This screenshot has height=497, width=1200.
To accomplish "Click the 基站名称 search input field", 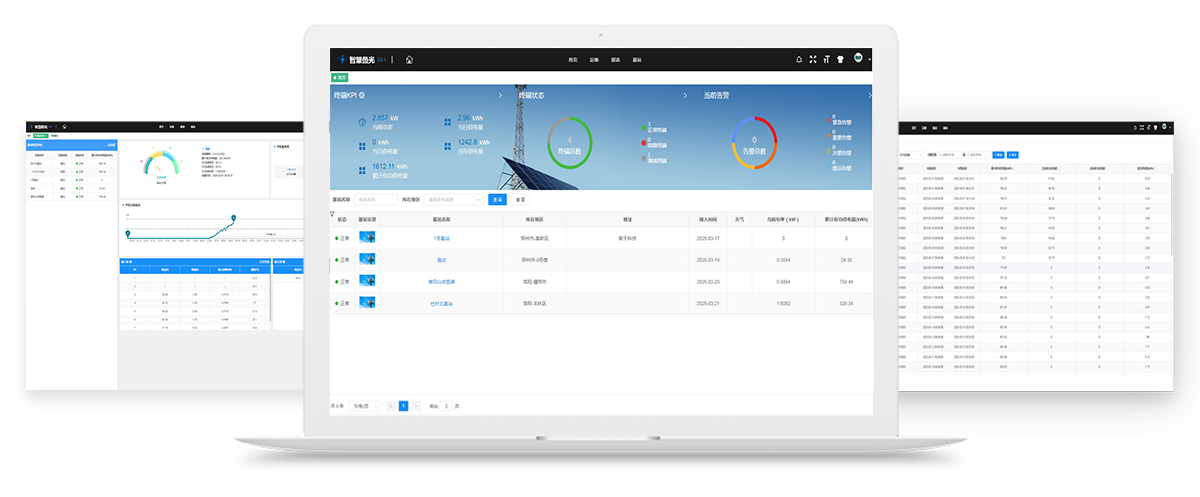I will click(x=376, y=200).
